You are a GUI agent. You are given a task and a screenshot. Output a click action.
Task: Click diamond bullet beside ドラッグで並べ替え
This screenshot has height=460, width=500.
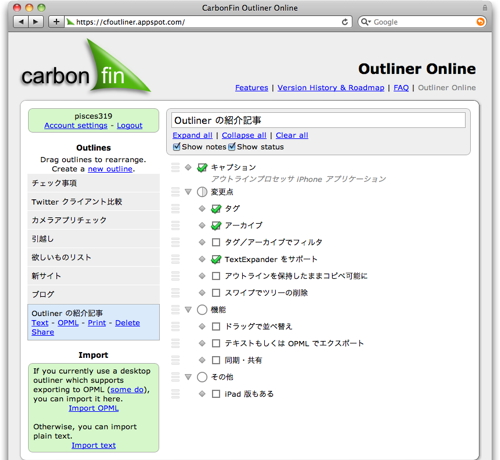coord(202,326)
